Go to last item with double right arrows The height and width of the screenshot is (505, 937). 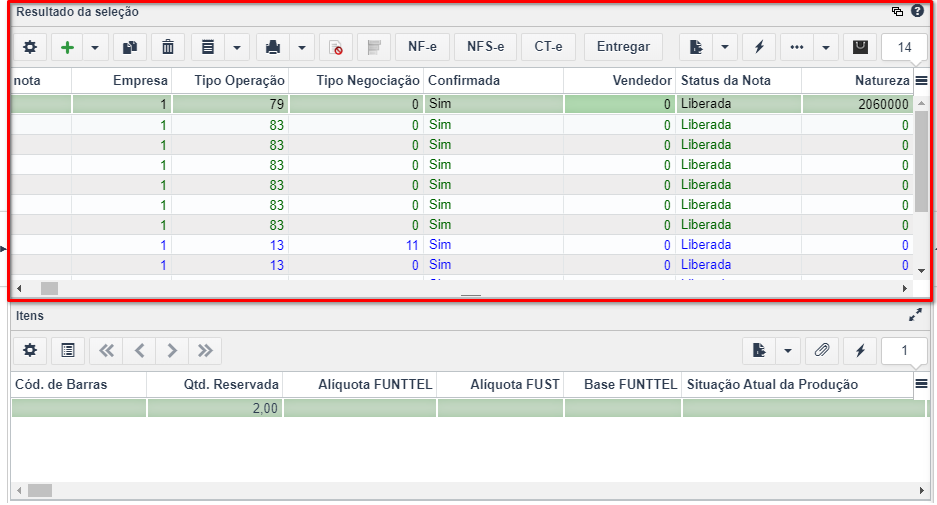205,351
